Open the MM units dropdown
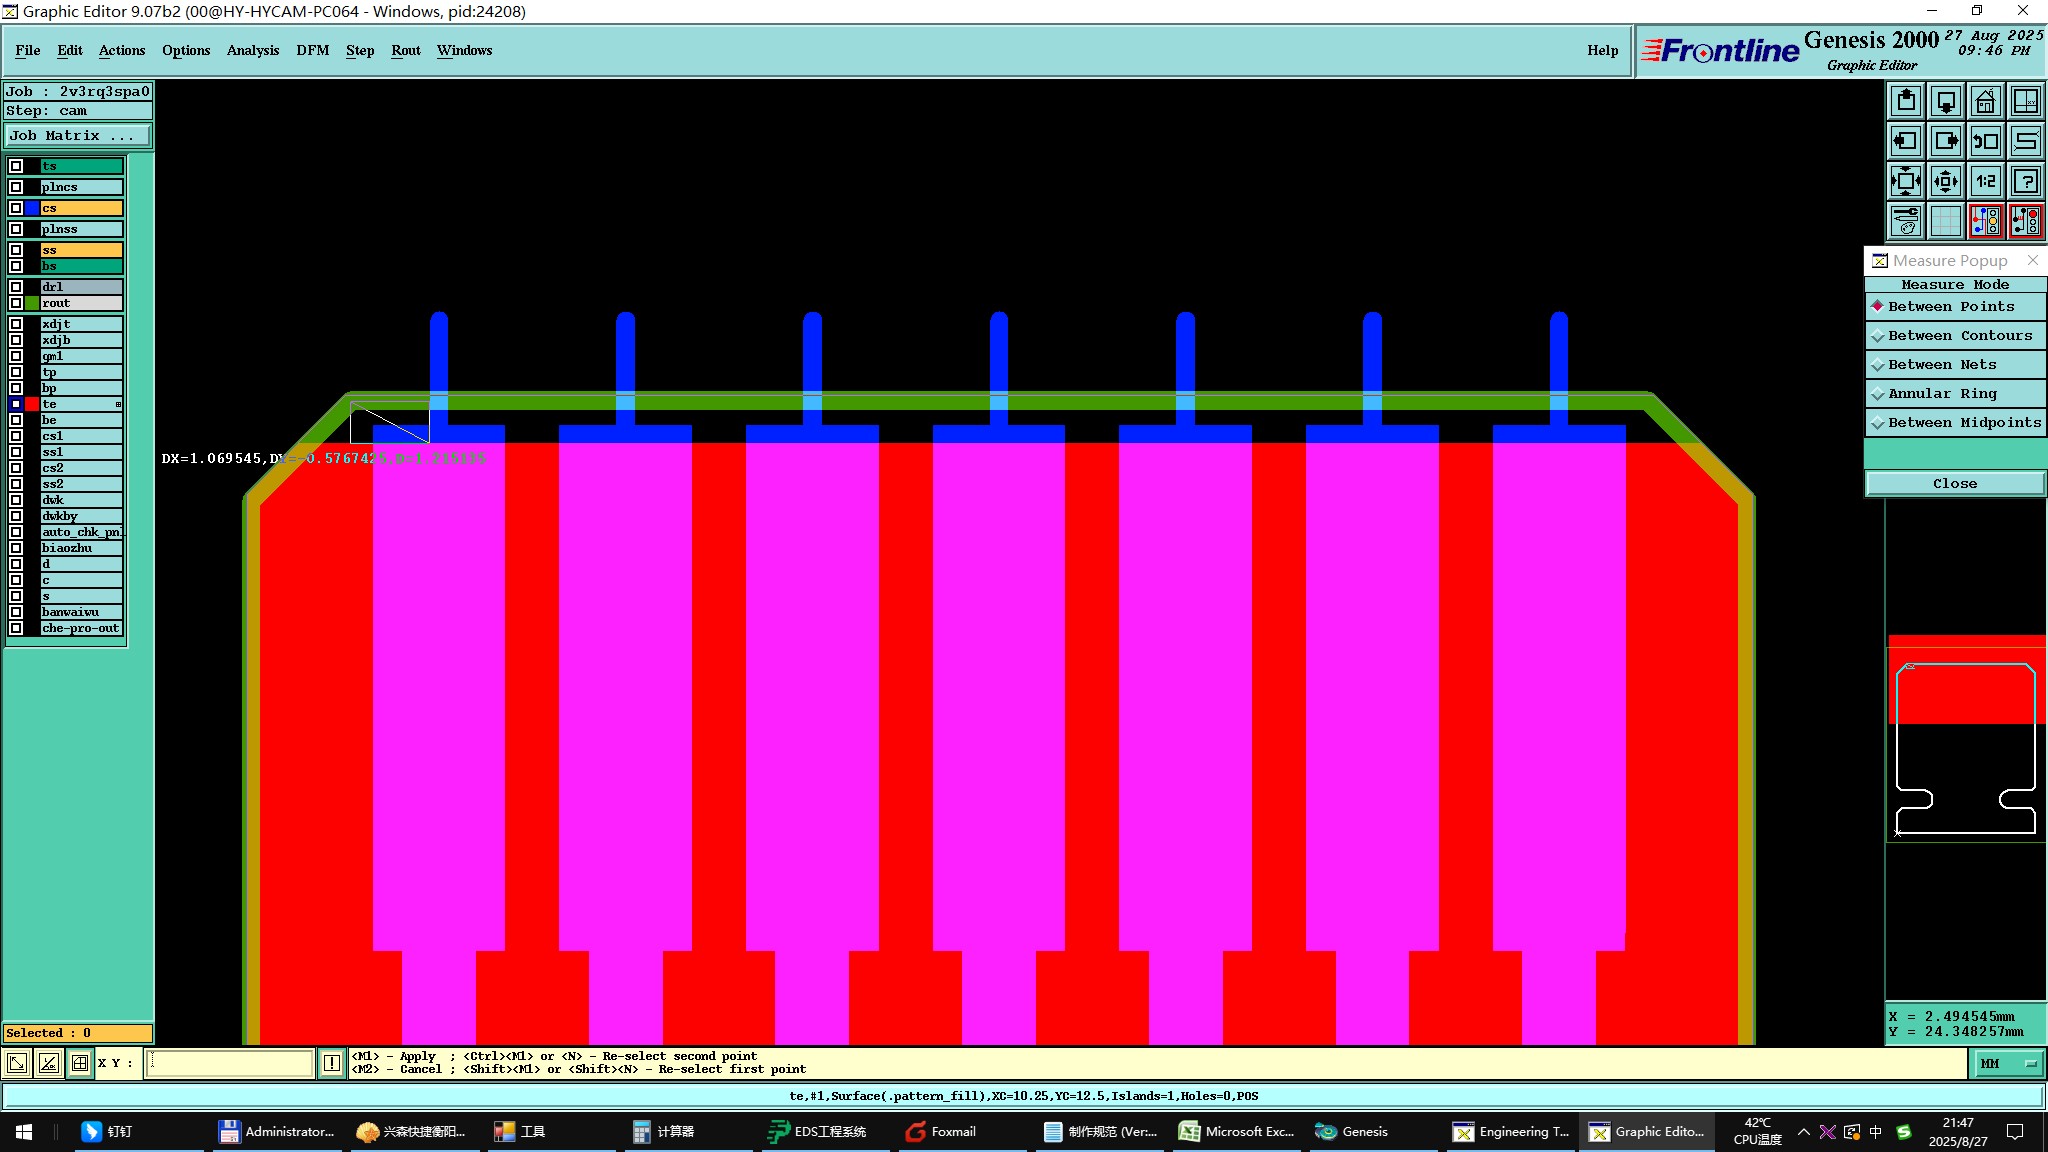This screenshot has width=2048, height=1152. click(2007, 1063)
